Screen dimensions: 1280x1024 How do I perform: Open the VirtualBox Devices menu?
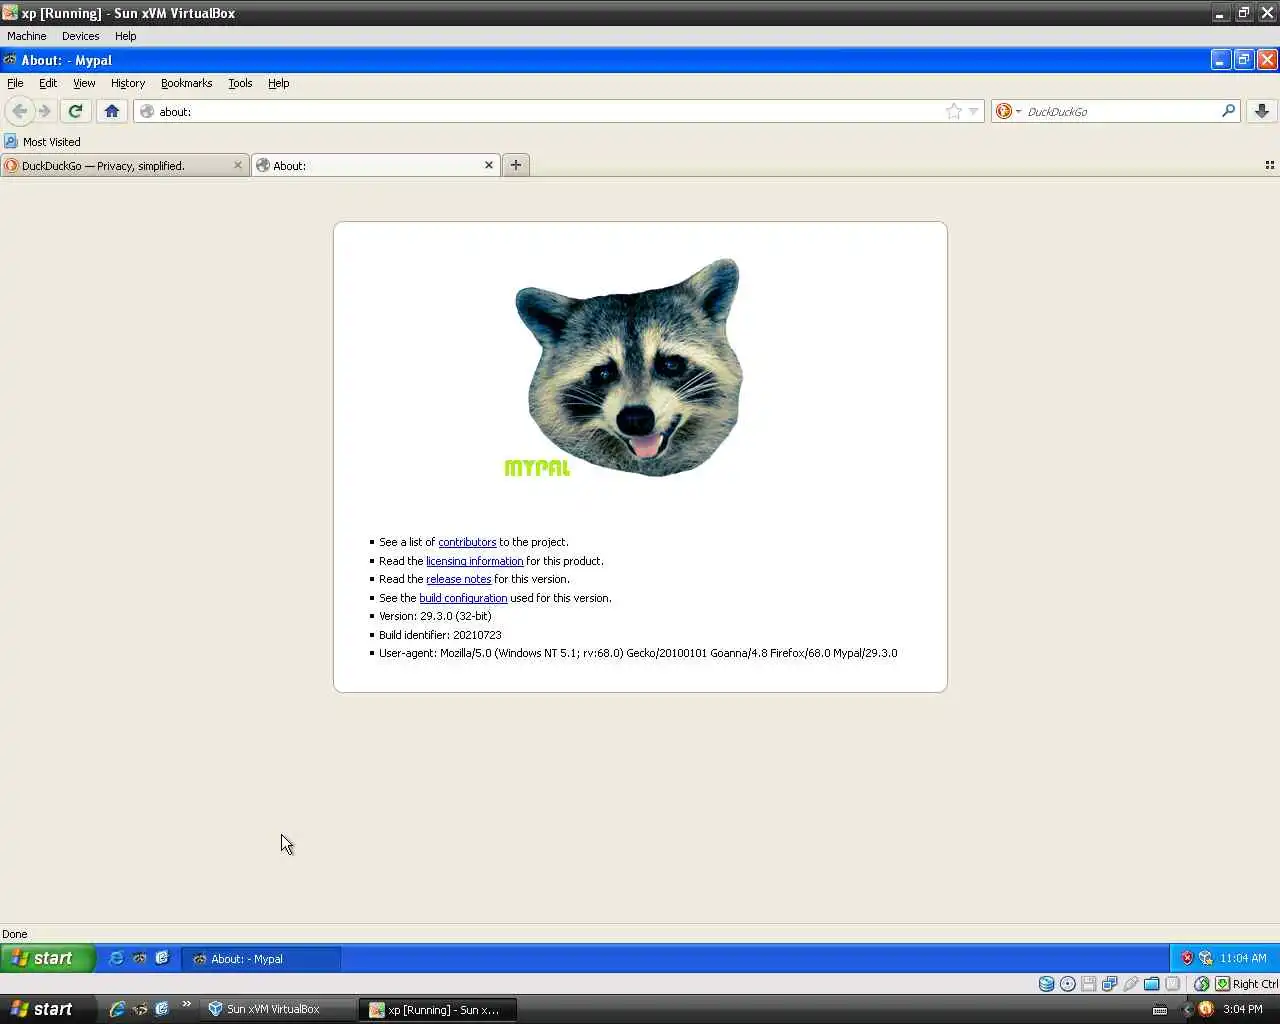click(80, 36)
